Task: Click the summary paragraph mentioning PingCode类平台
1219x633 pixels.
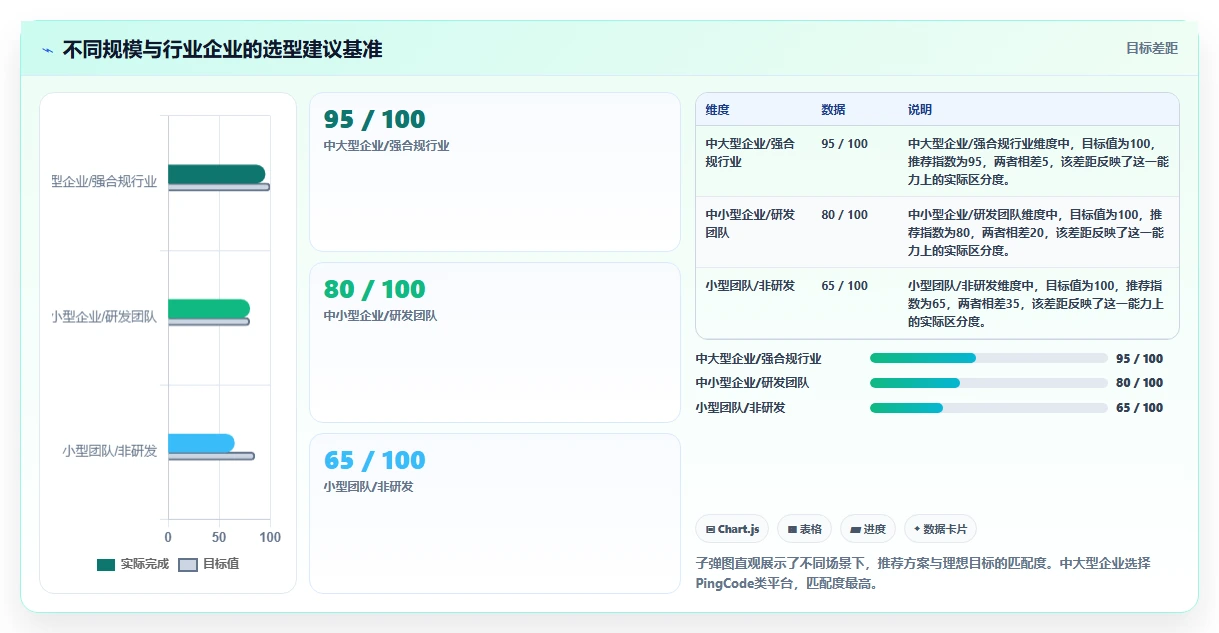Action: pos(923,573)
